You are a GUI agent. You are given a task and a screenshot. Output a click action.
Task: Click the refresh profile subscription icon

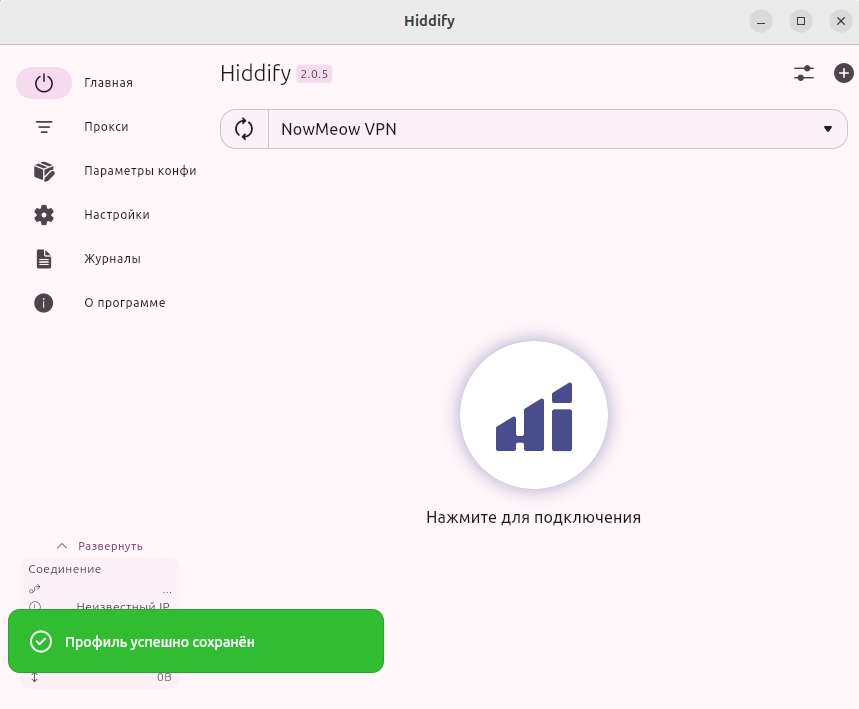[x=244, y=129]
